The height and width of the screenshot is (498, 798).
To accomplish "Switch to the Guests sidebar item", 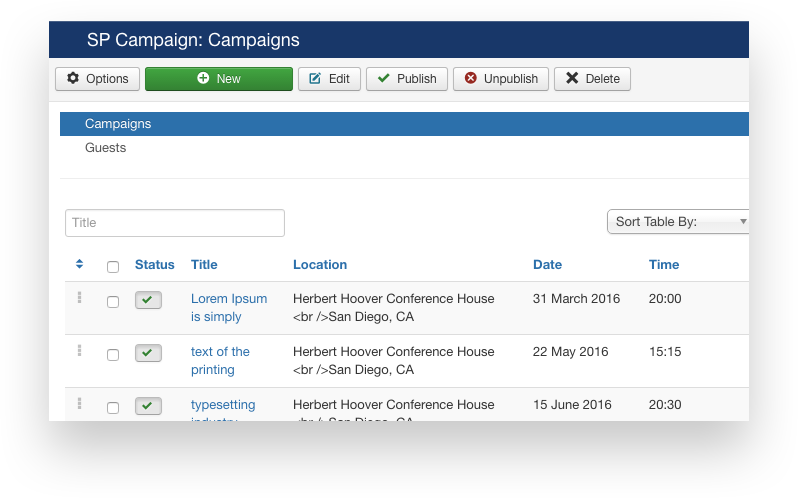I will tap(105, 148).
